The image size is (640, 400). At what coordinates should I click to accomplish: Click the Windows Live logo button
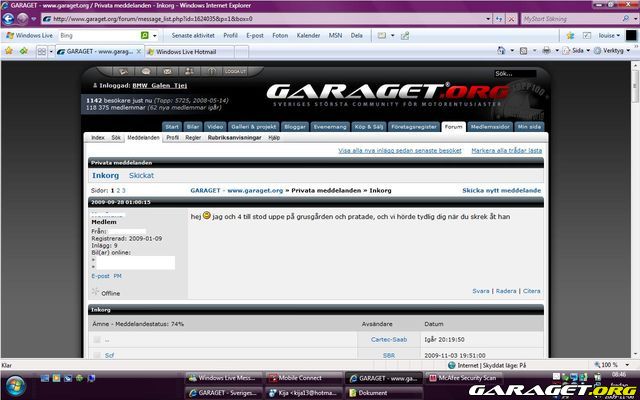29,36
